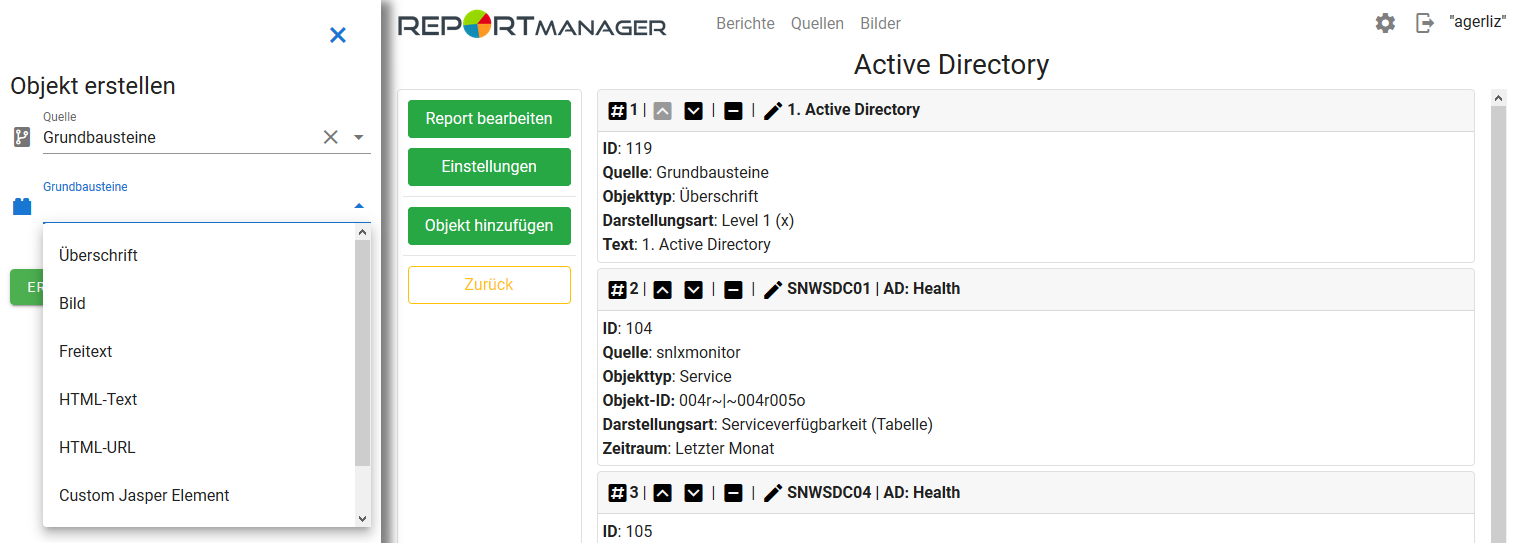Click the Einstellungen button
Screen dimensions: 1518x543
pyautogui.click(x=489, y=166)
